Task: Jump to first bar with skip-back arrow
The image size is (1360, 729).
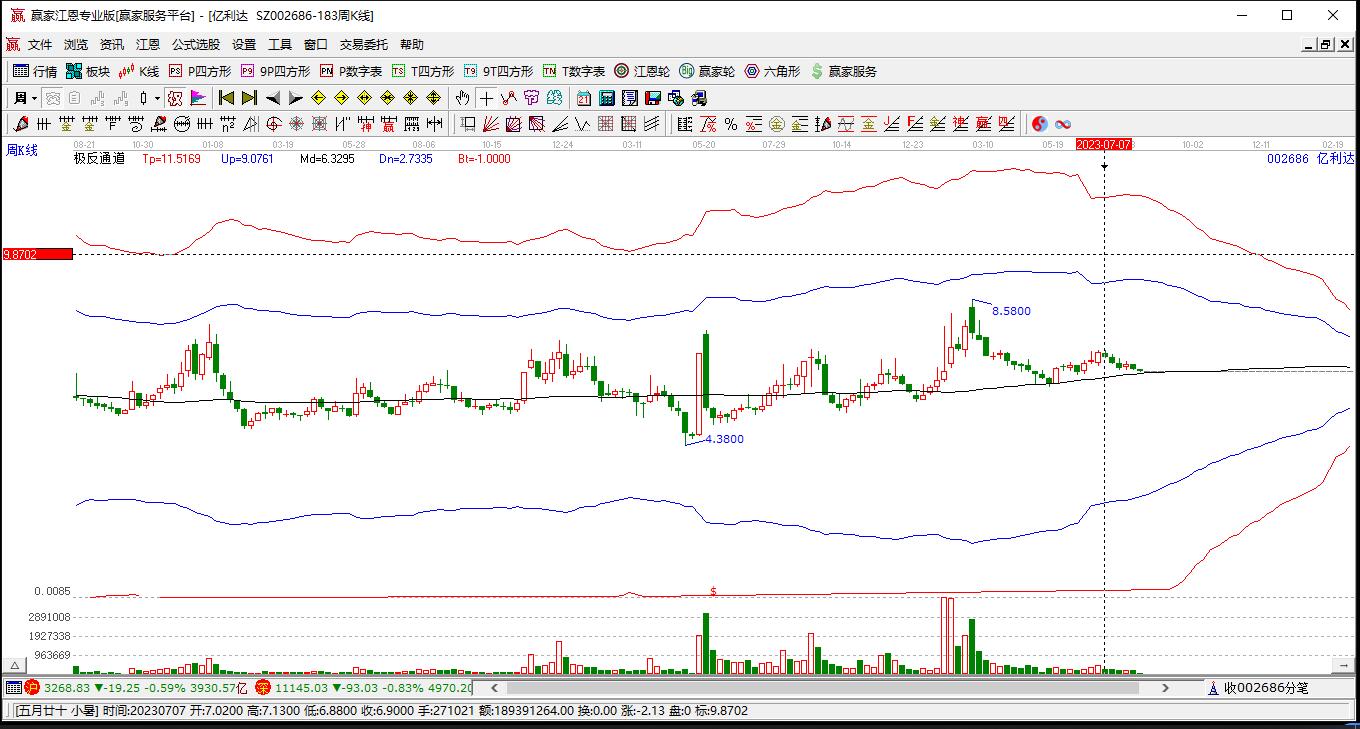Action: (227, 98)
